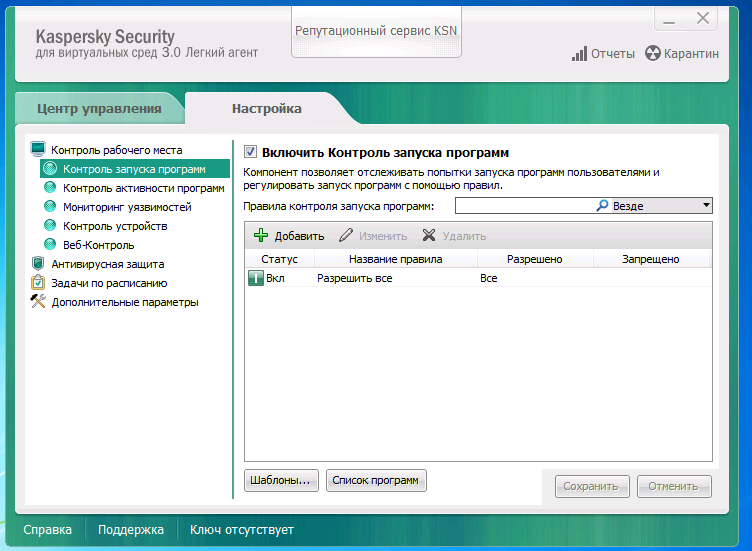
Task: Click the green plus icon for Добавить
Action: click(x=261, y=235)
